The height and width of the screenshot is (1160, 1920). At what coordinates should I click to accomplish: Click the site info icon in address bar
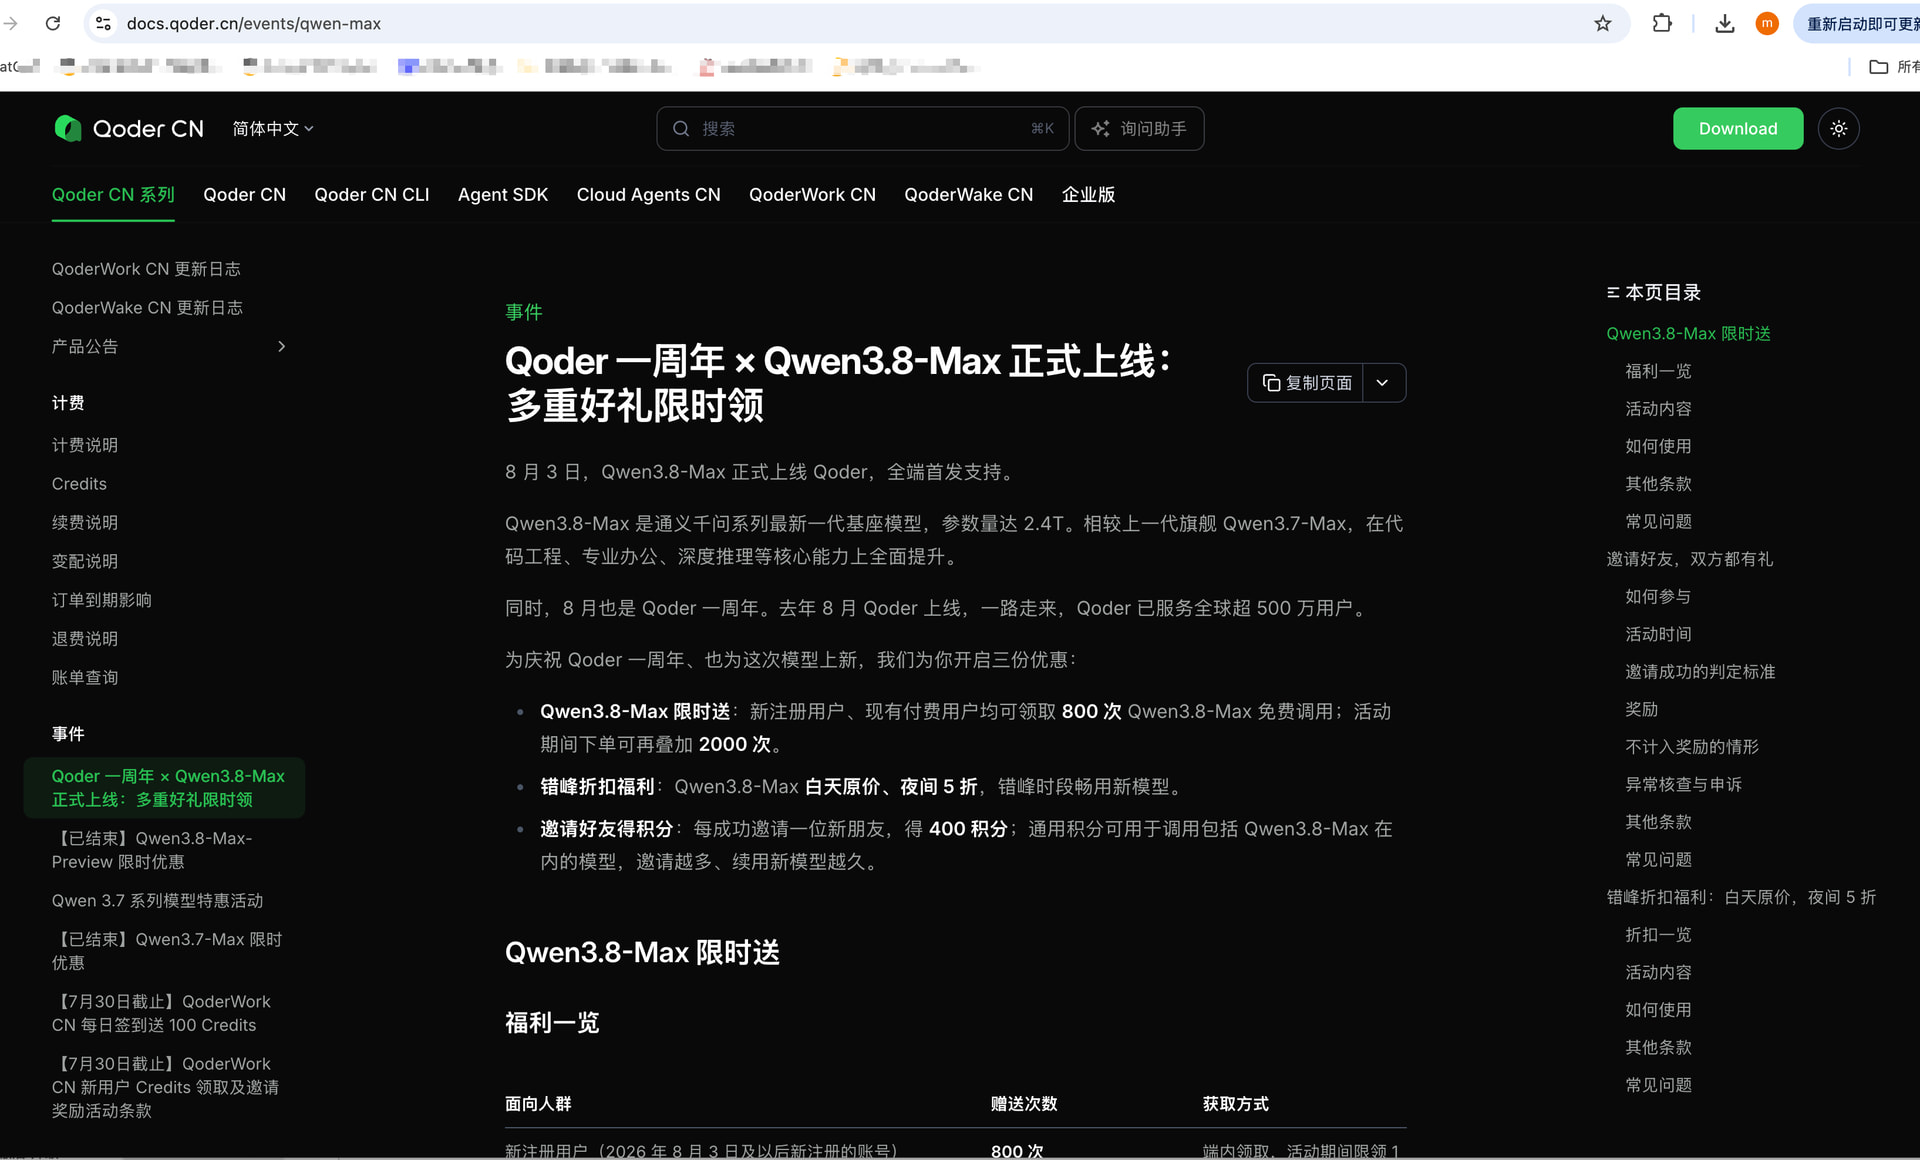point(103,23)
